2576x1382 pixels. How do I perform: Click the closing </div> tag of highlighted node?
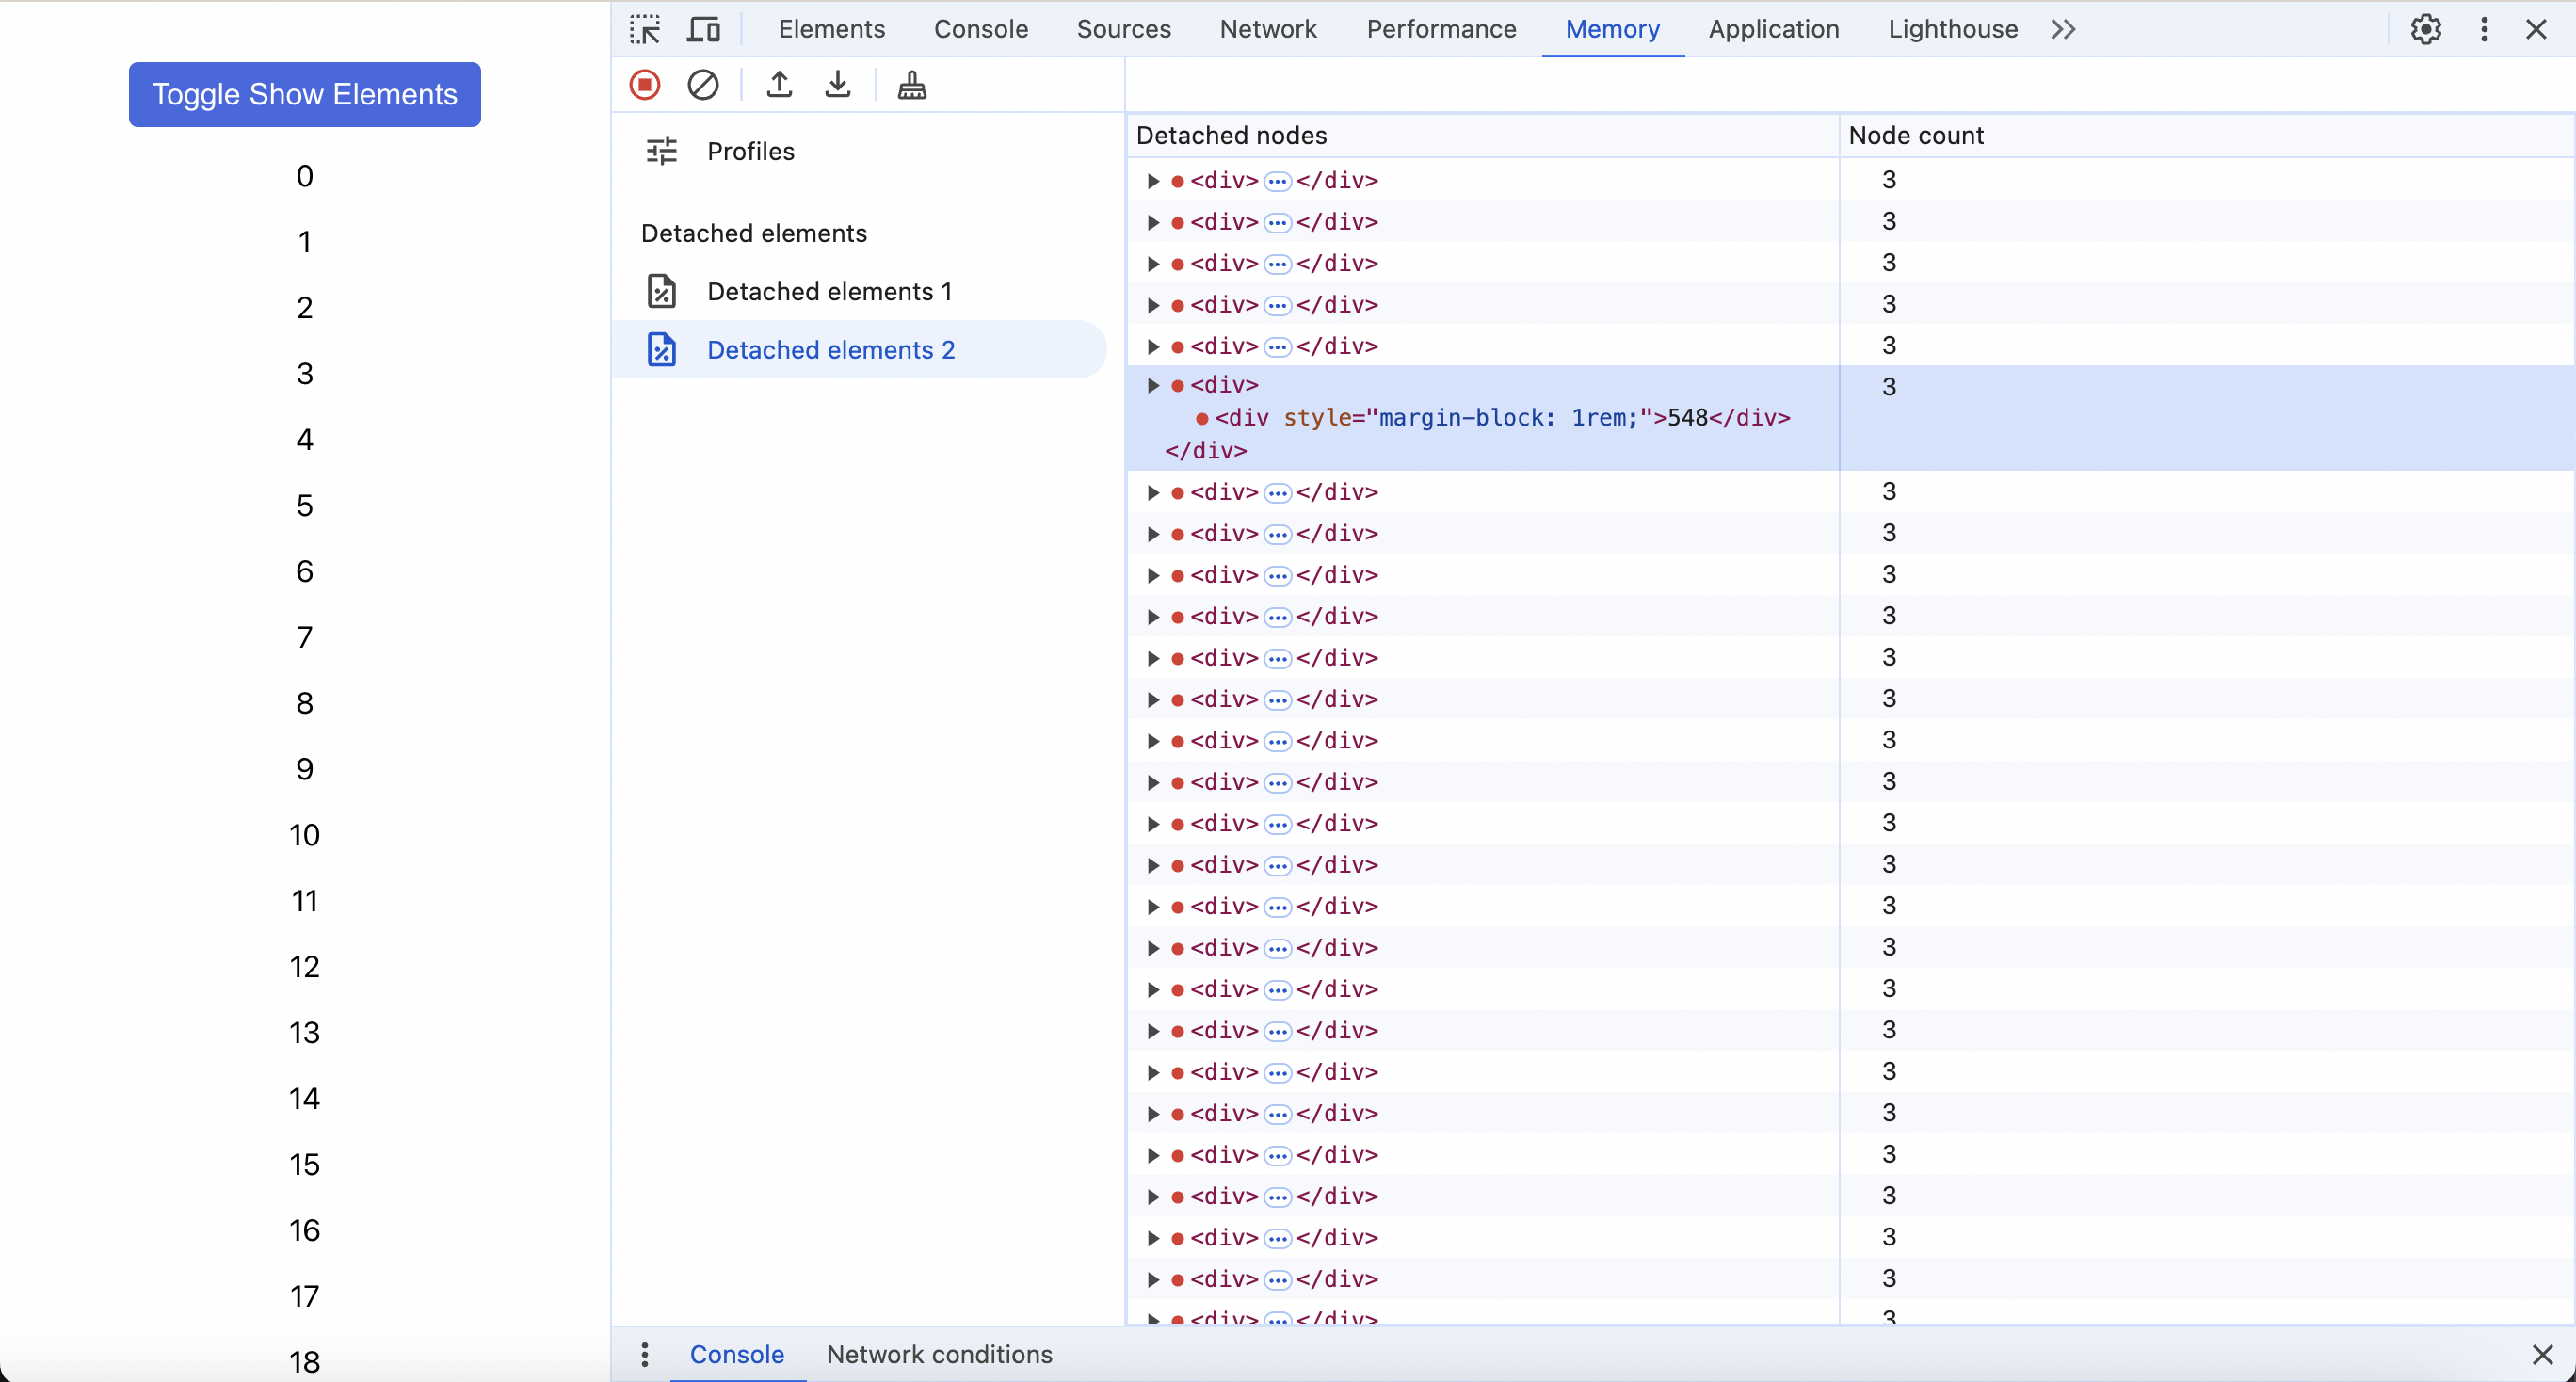[1205, 451]
